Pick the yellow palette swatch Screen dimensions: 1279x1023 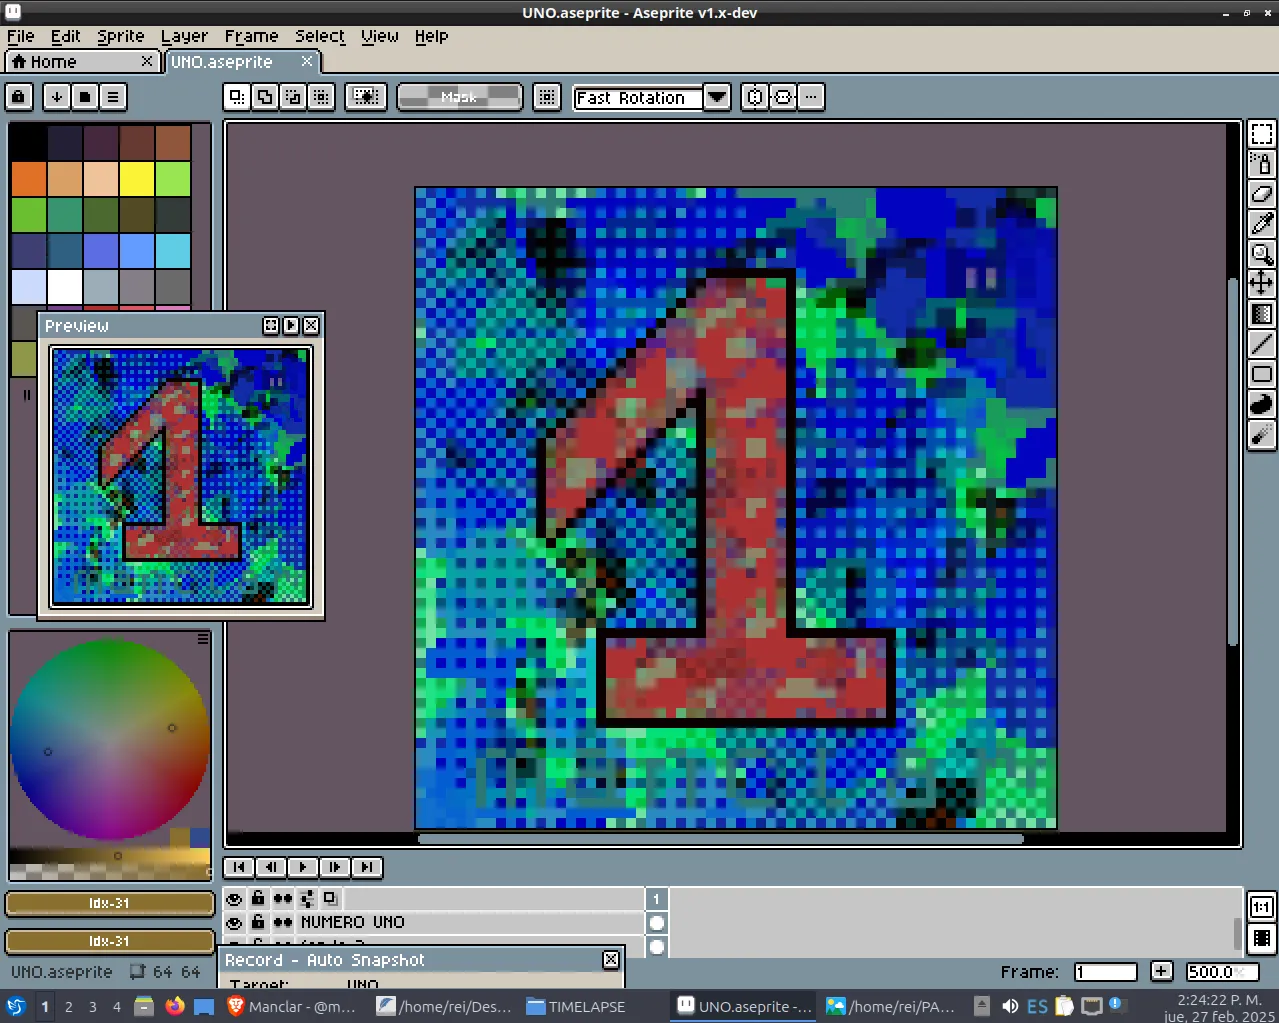(x=137, y=179)
